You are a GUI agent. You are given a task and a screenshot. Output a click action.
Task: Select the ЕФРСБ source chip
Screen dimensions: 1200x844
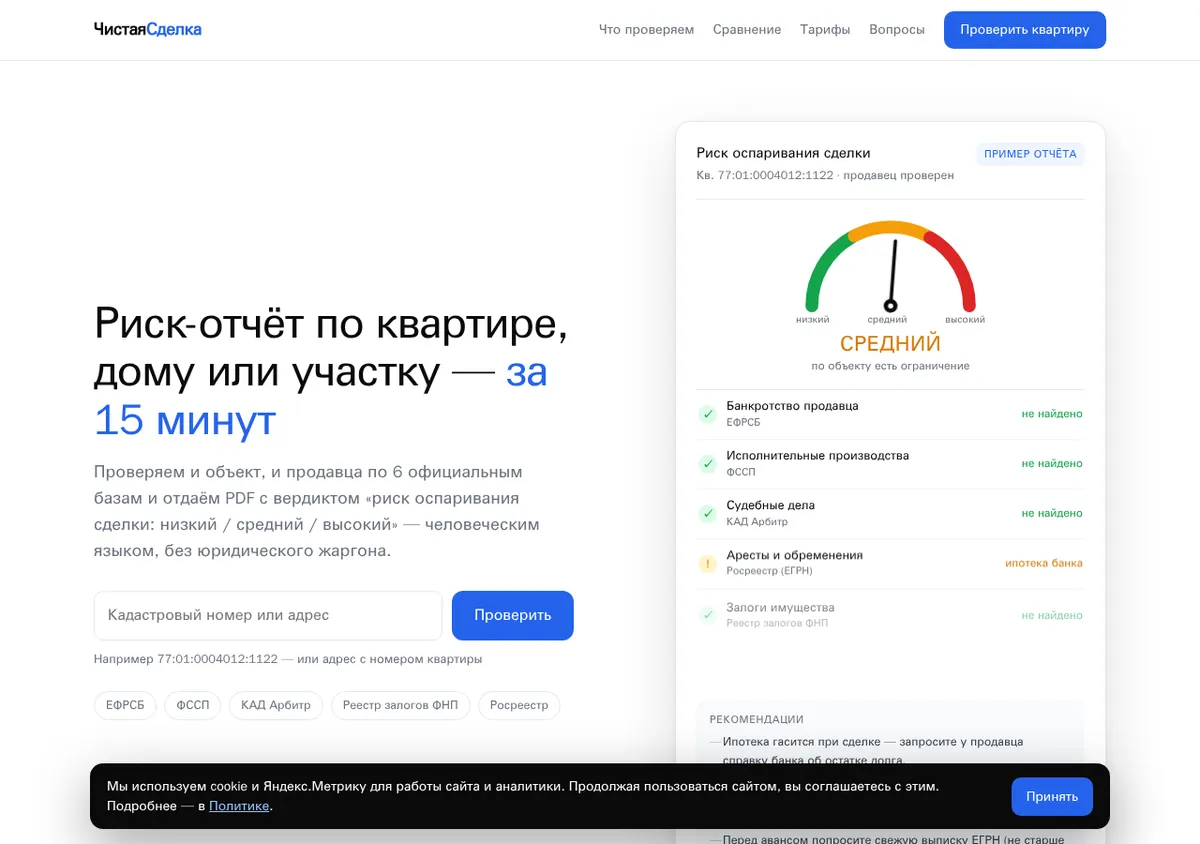click(125, 705)
